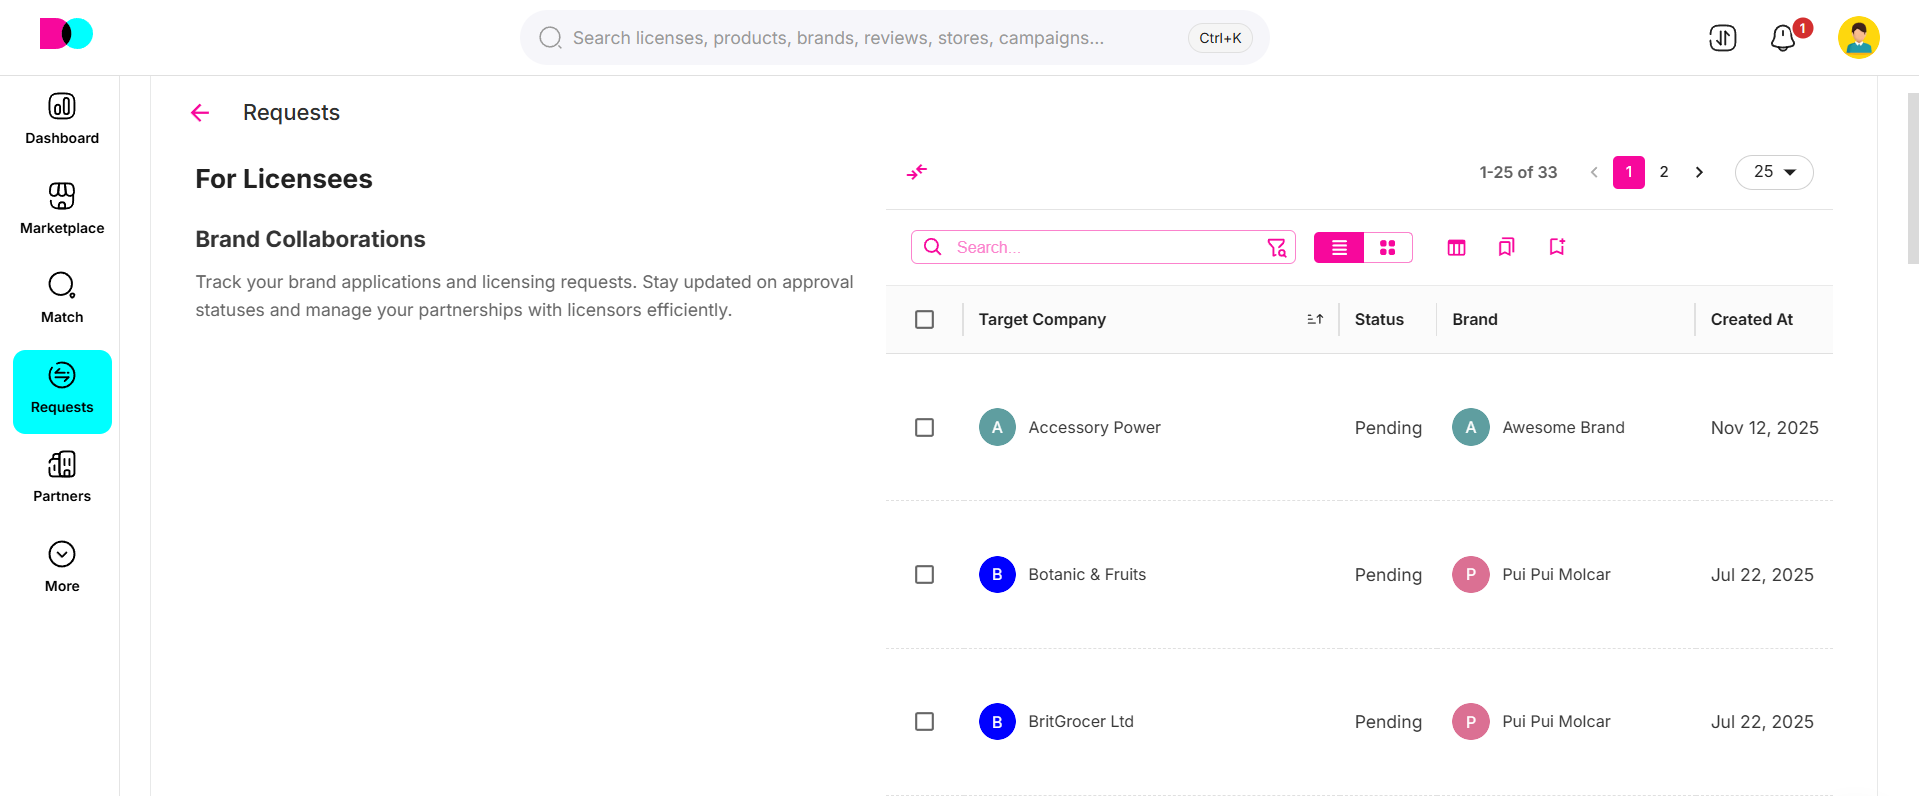Open the 25 rows per page dropdown
Viewport: 1919px width, 796px height.
pyautogui.click(x=1774, y=172)
